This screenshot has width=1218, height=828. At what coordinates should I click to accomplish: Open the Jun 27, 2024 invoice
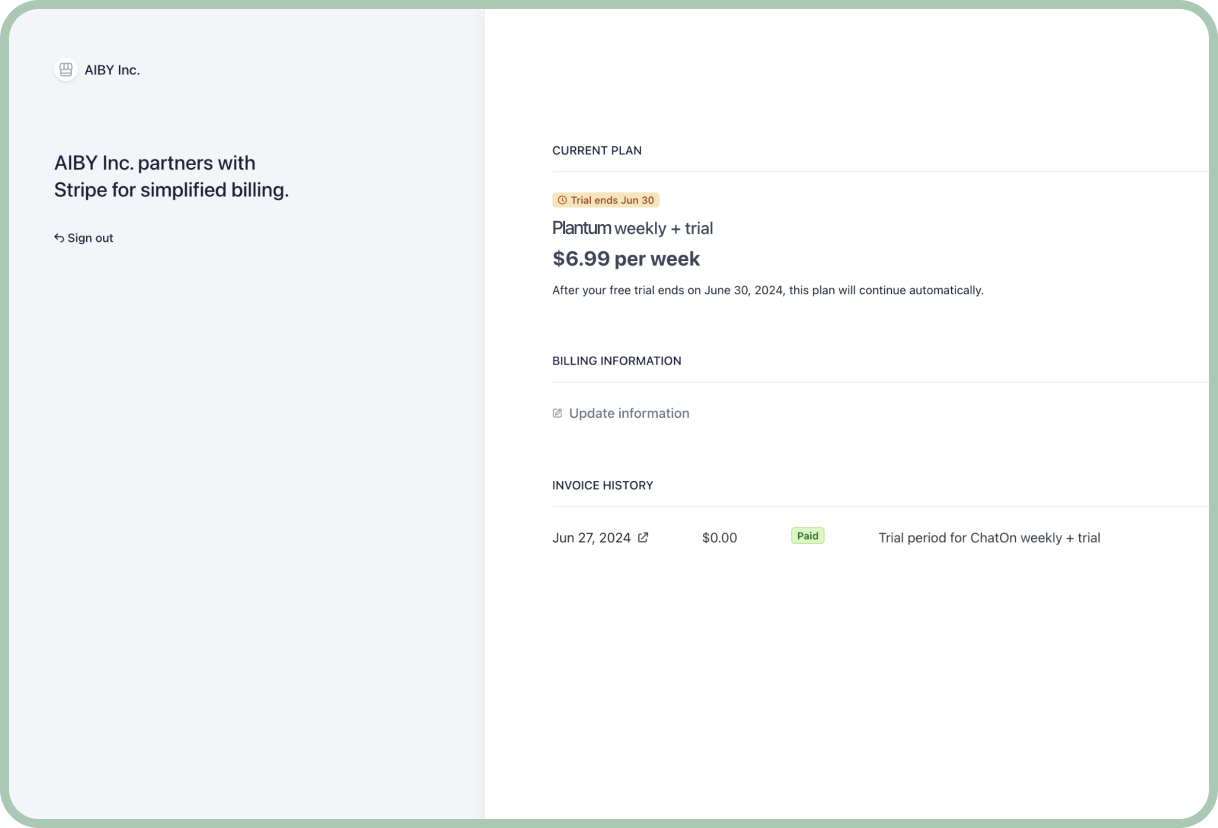pos(591,538)
